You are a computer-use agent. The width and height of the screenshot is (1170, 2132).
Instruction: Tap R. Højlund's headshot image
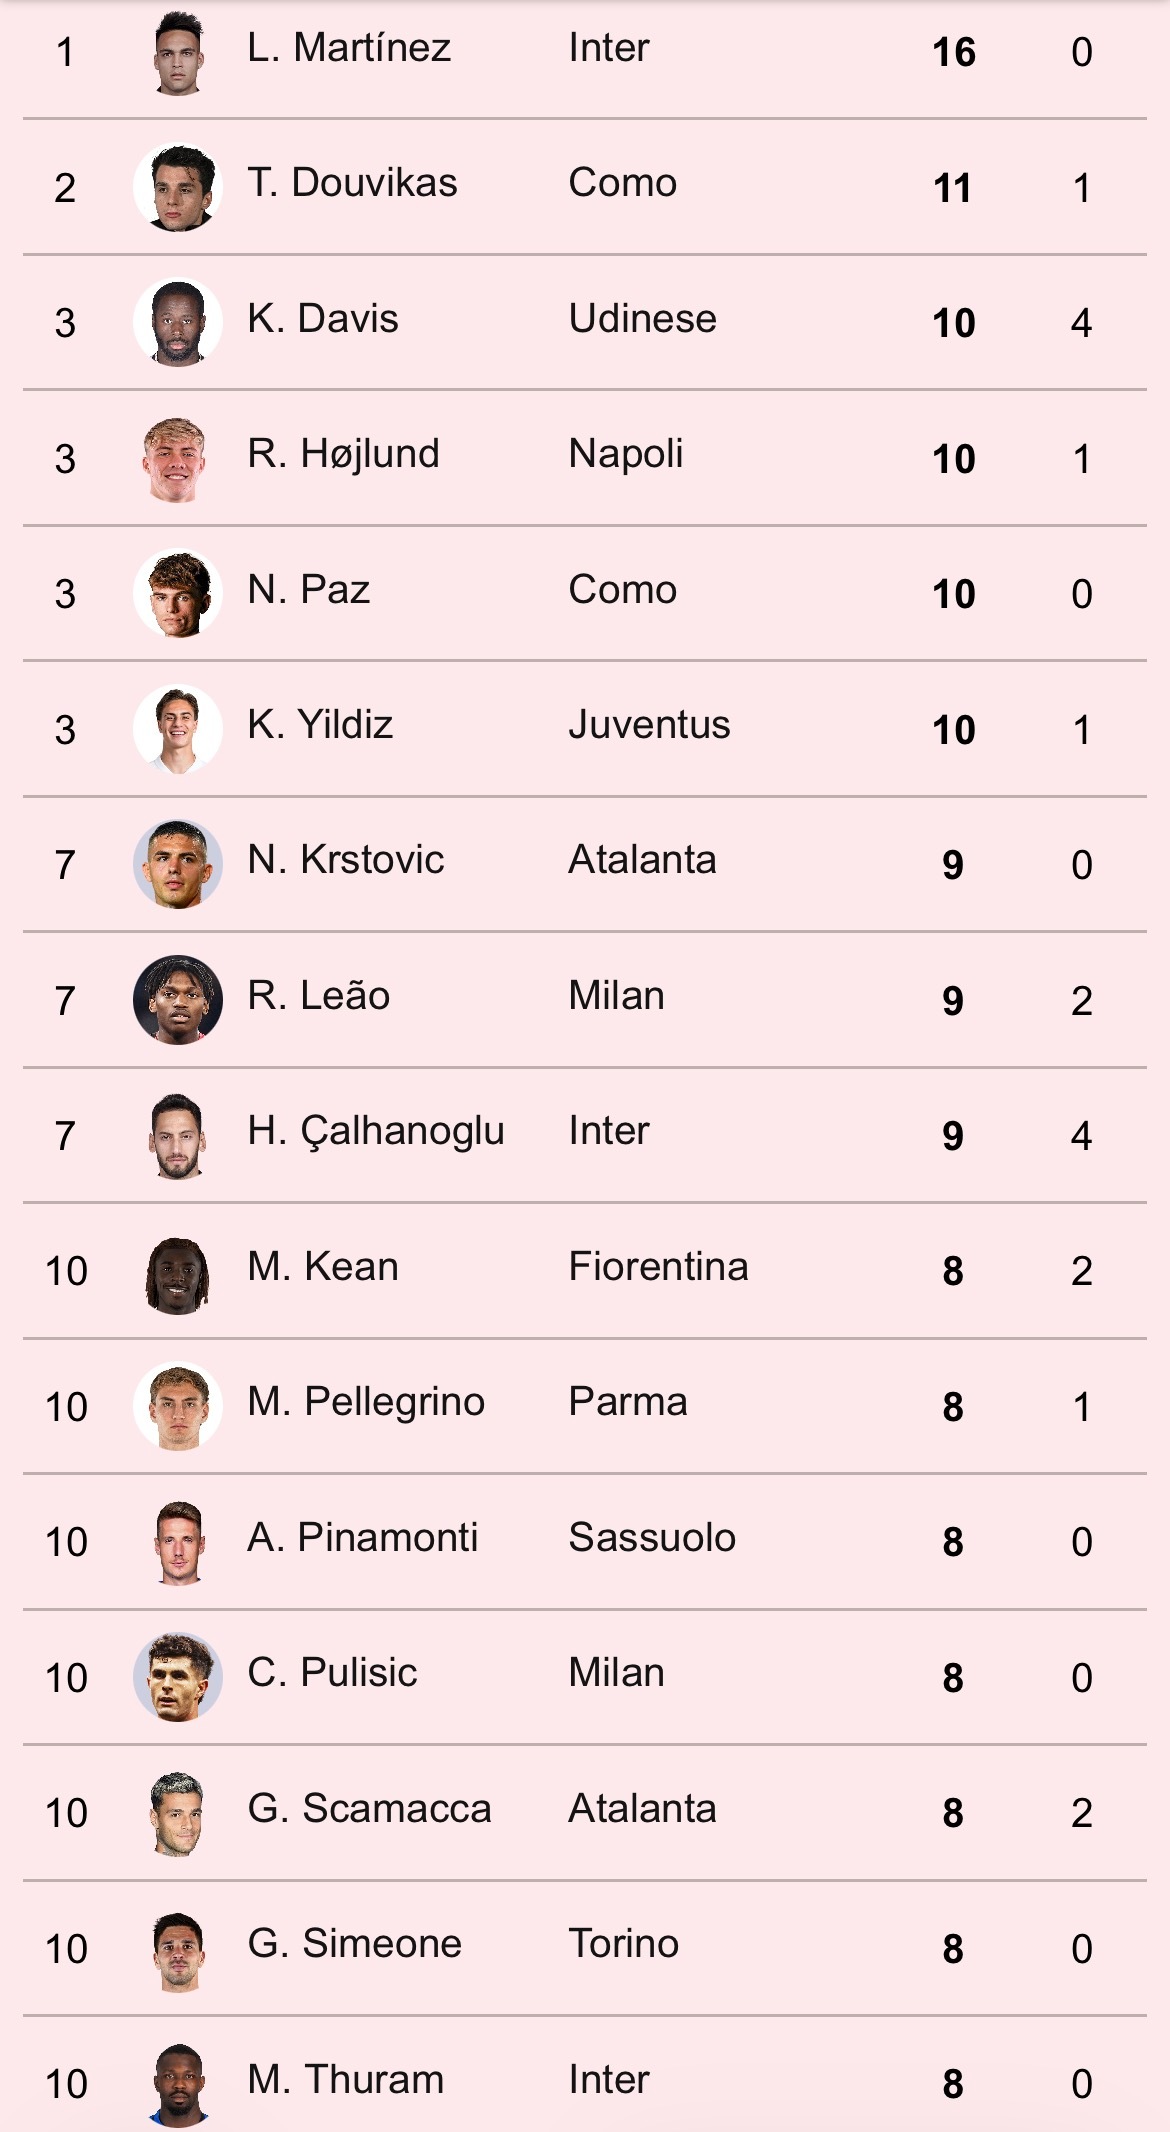click(x=178, y=458)
